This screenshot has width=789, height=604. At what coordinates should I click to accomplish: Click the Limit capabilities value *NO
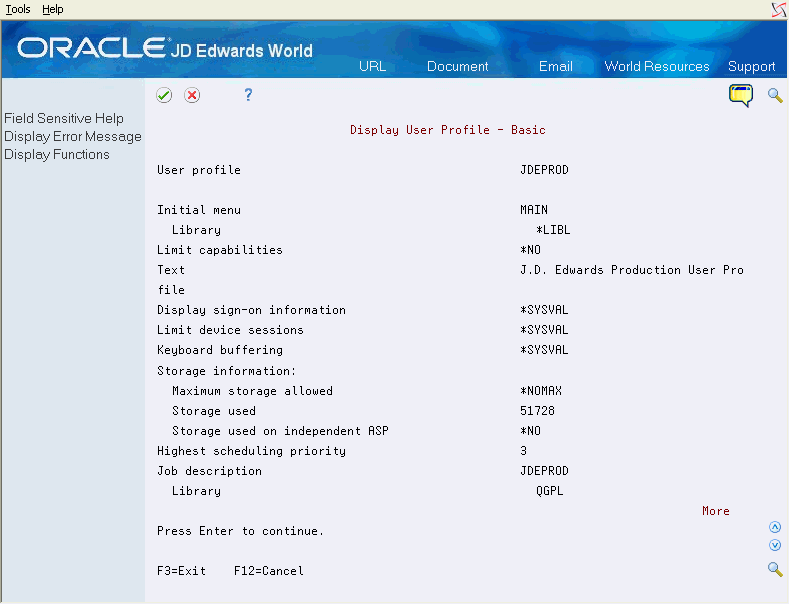[530, 250]
